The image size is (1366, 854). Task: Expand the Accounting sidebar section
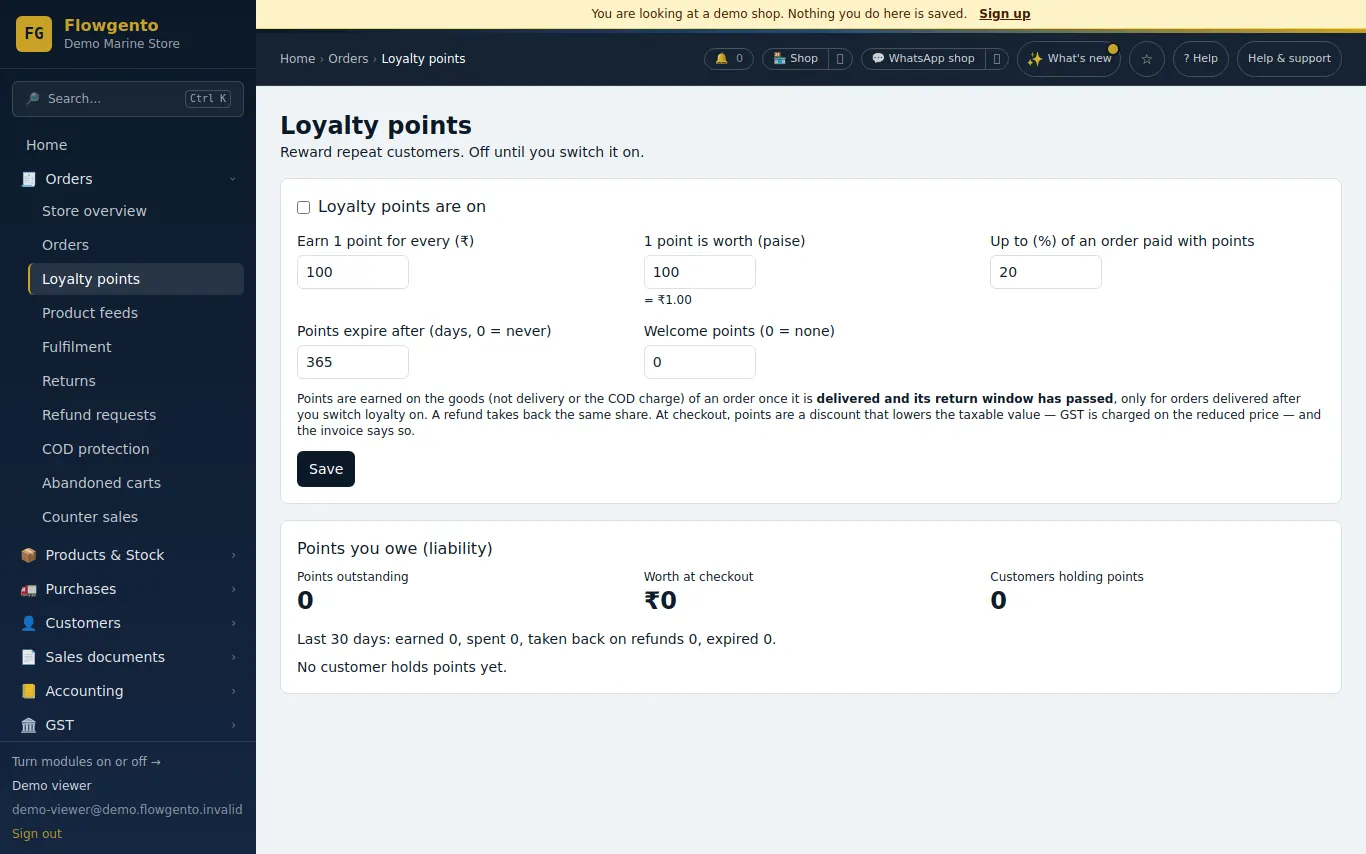(x=128, y=691)
